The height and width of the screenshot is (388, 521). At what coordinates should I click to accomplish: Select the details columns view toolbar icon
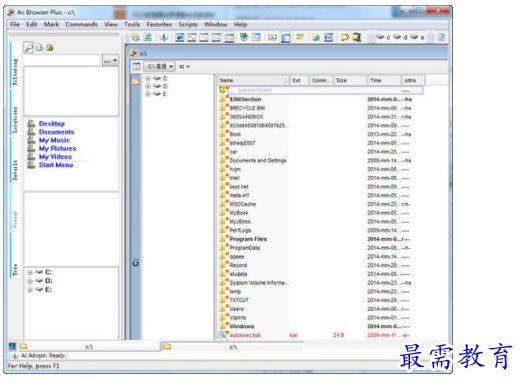pos(229,38)
